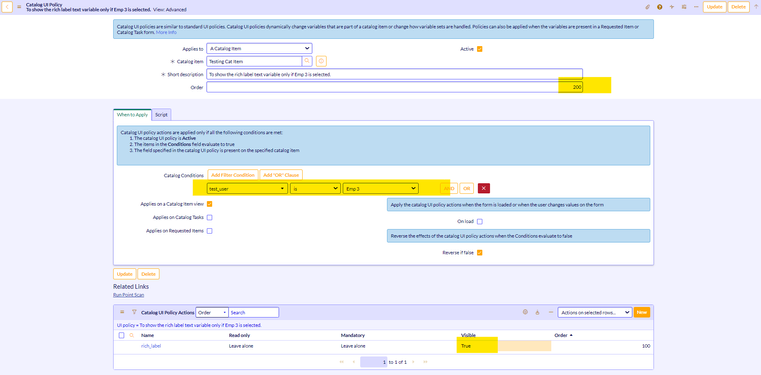
Task: Toggle Applies on a Catalog Item view
Action: tap(210, 204)
